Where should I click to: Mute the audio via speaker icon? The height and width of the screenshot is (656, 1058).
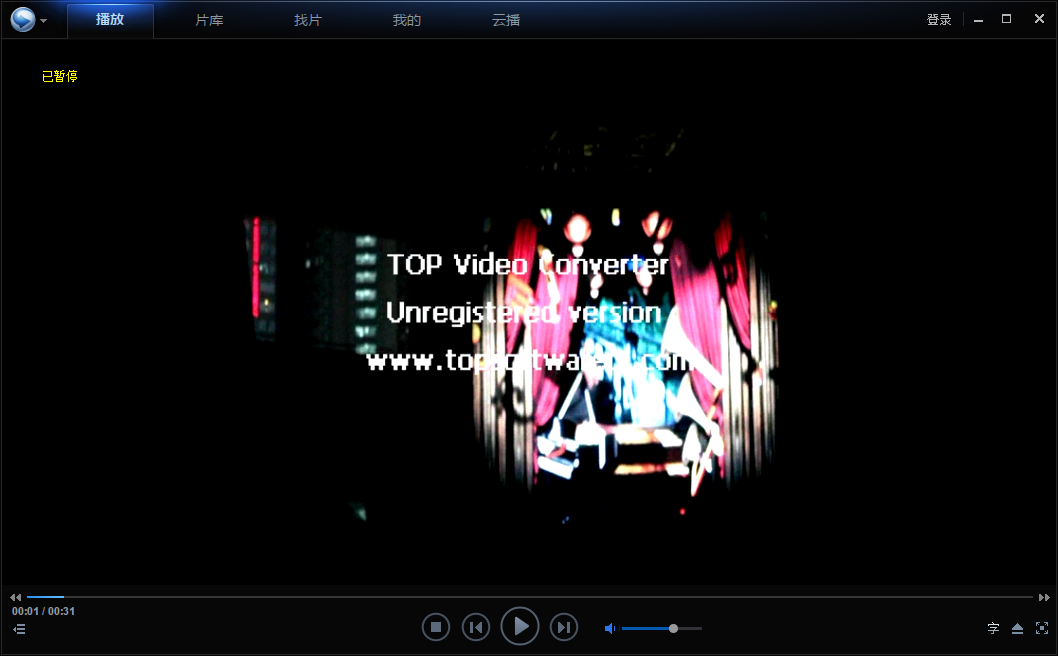click(x=610, y=628)
